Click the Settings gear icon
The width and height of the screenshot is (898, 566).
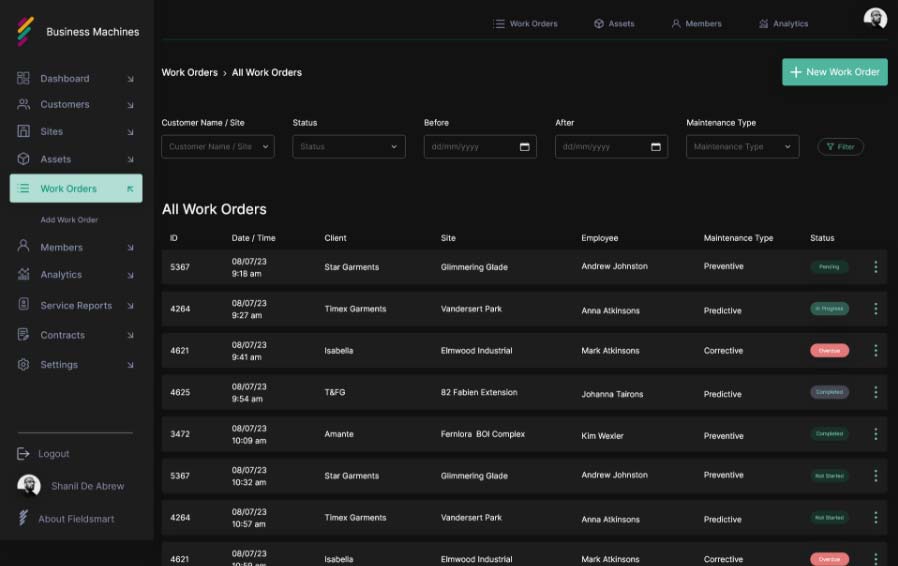(23, 364)
